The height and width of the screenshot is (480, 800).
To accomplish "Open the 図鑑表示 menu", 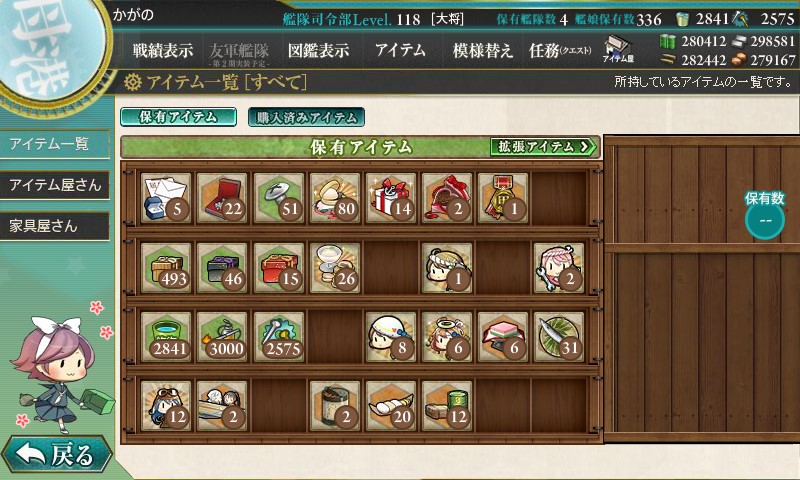I will click(318, 50).
